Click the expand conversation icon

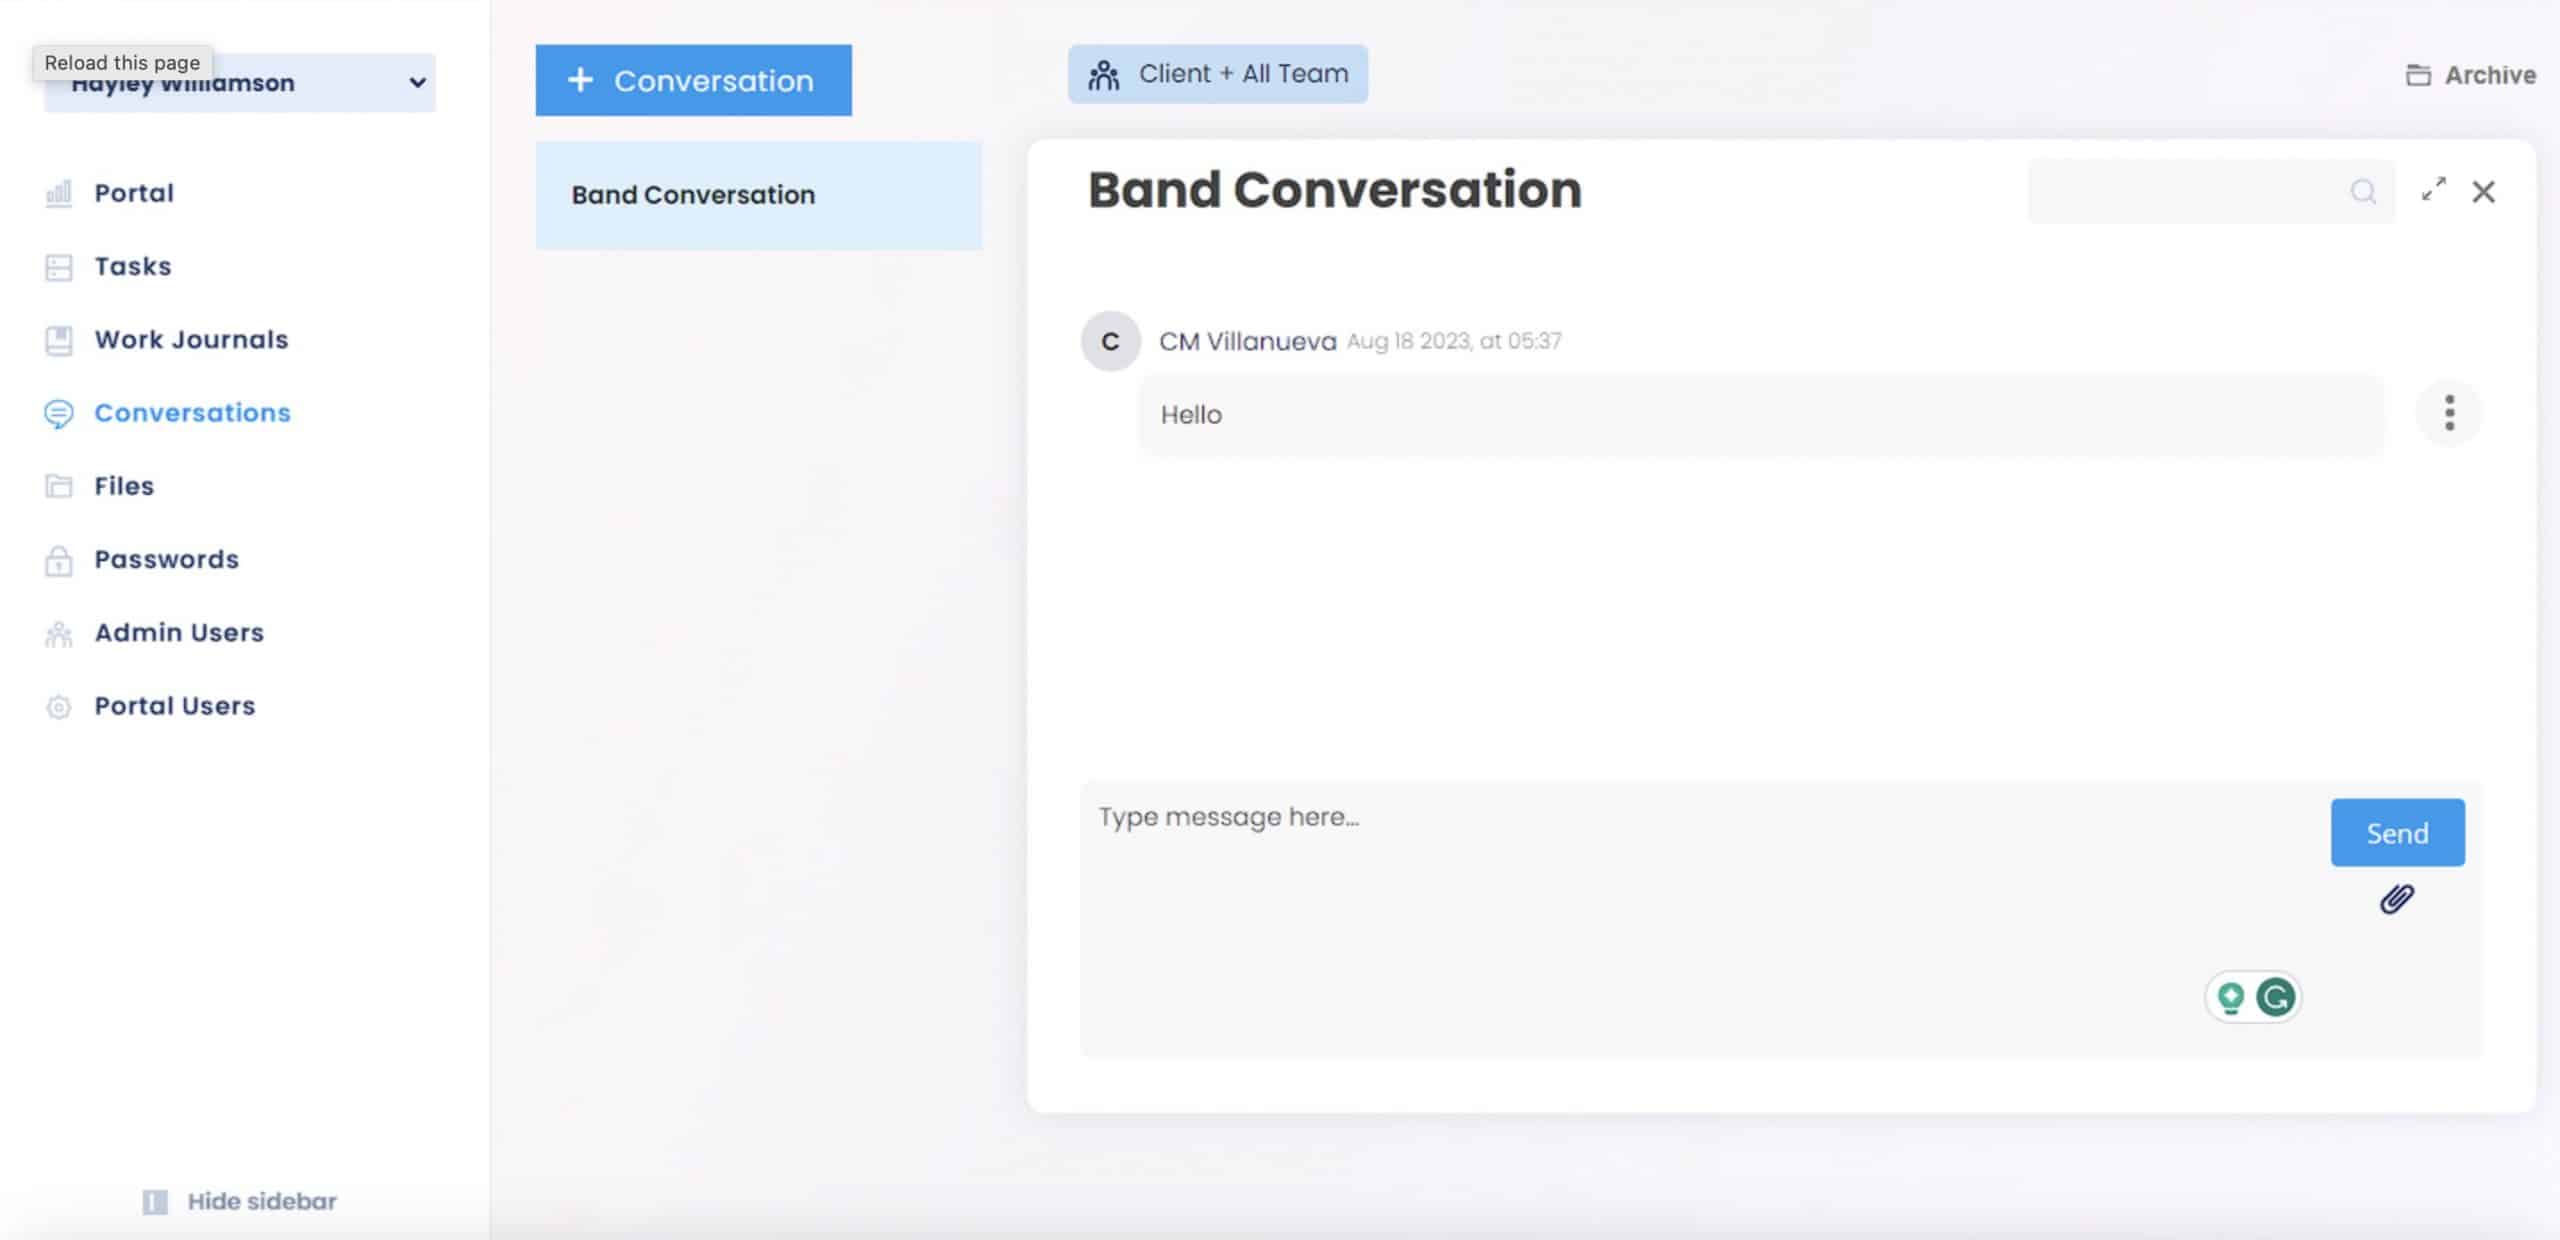pos(2434,189)
